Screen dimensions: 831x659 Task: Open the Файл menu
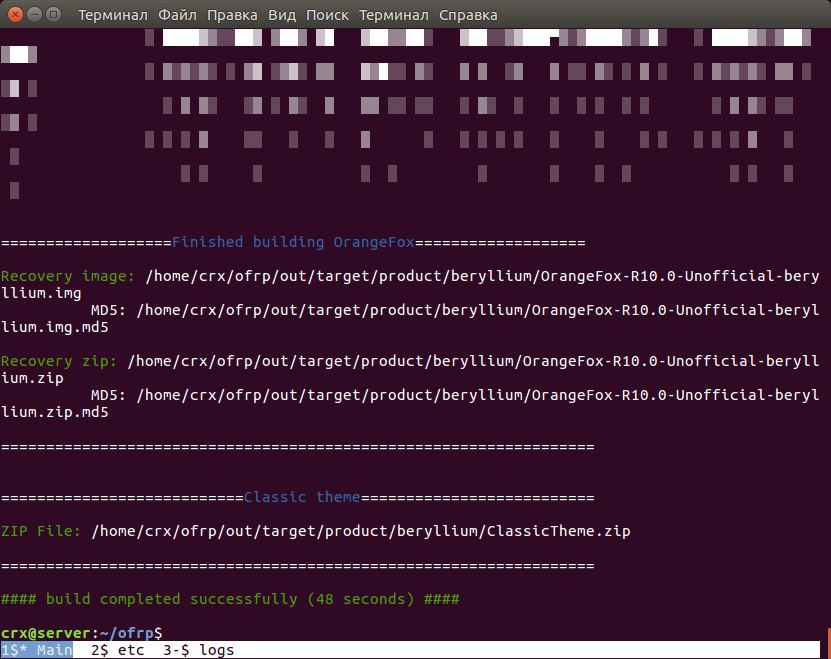pos(177,15)
